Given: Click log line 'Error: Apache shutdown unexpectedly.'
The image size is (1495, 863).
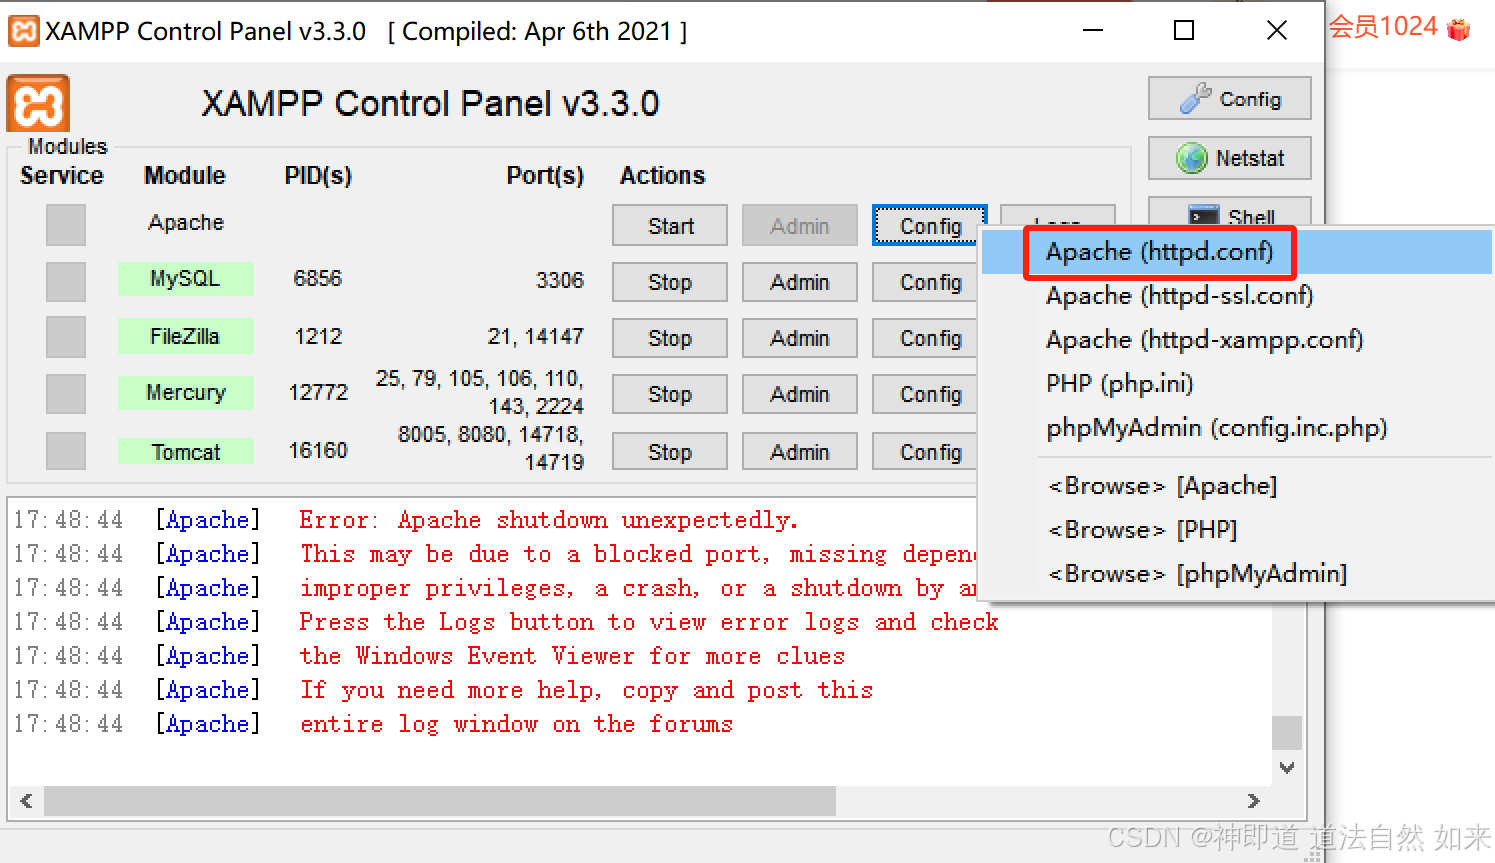Looking at the screenshot, I should tap(549, 520).
